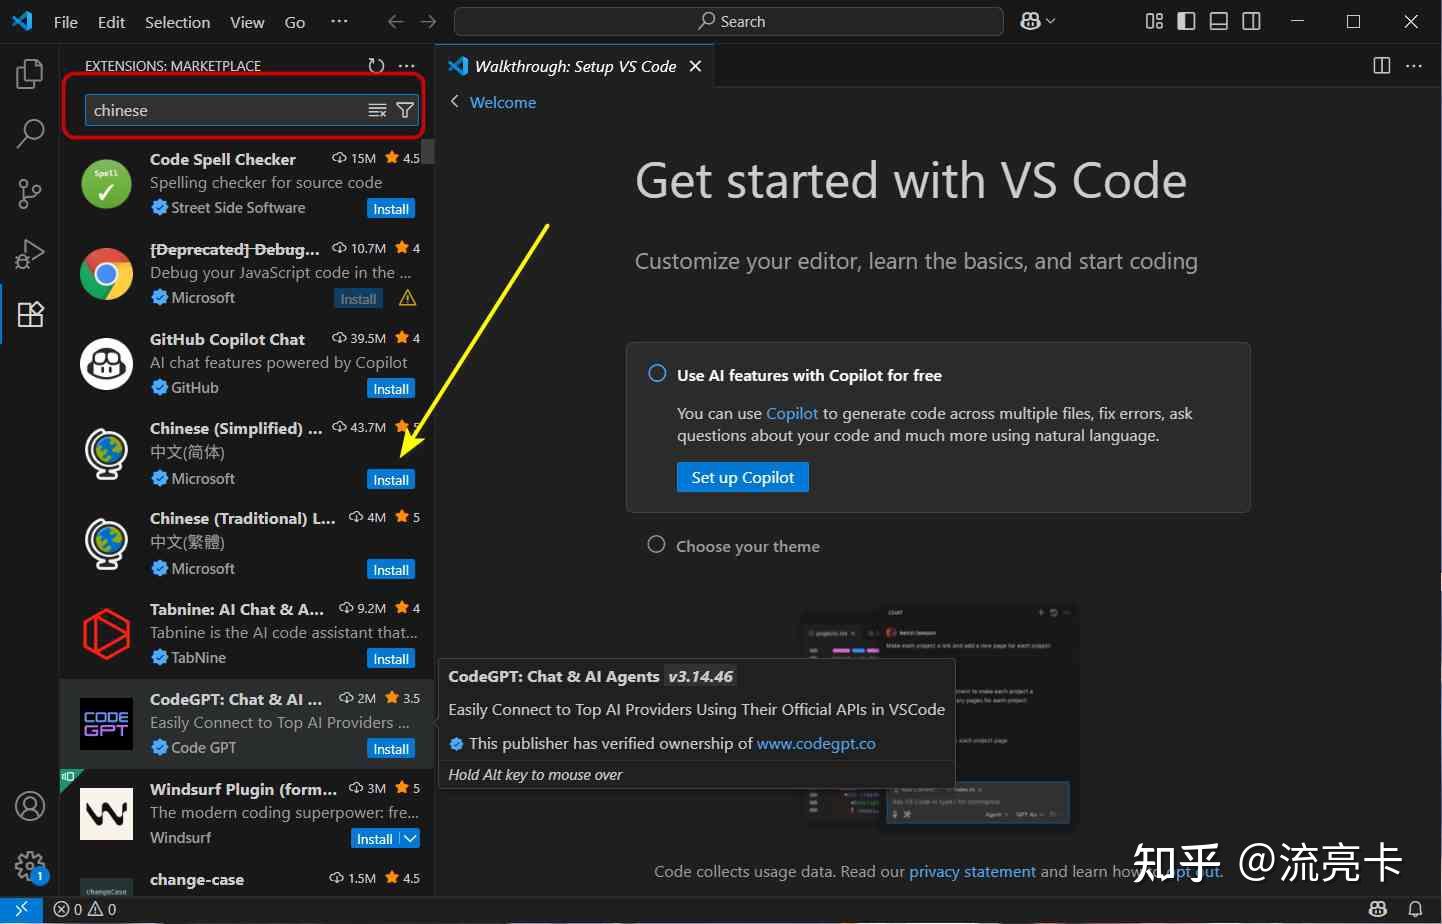Toggle the primary side bar layout icon
1442x924 pixels.
(1187, 21)
